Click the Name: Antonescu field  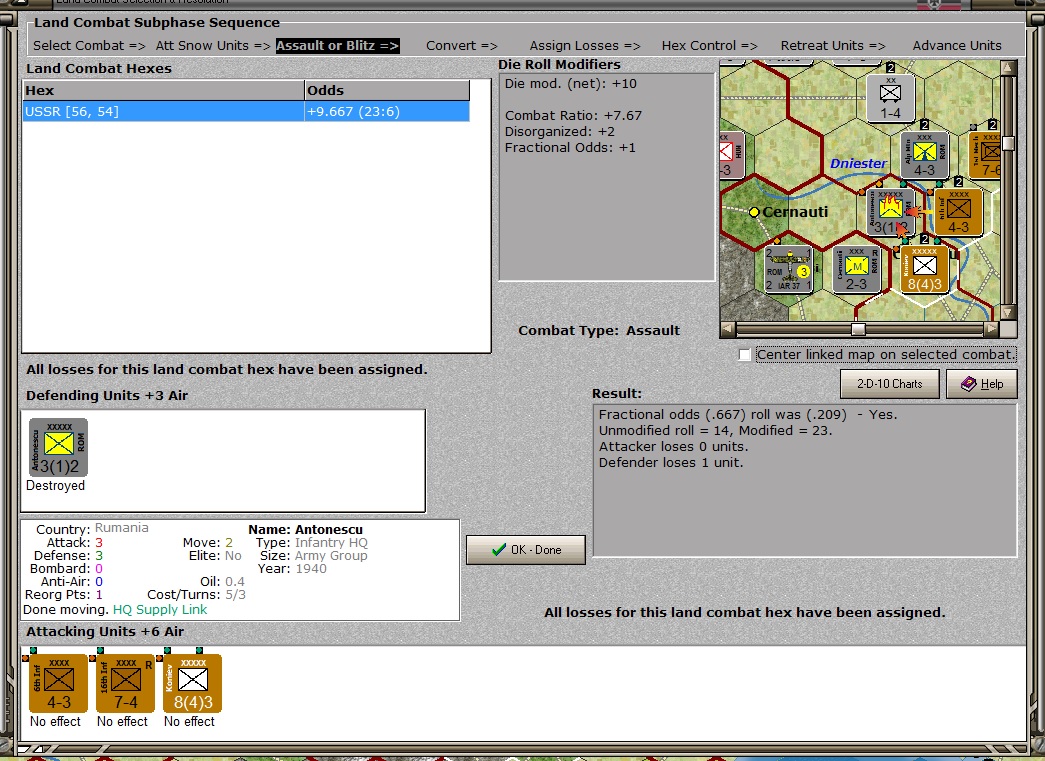point(306,530)
